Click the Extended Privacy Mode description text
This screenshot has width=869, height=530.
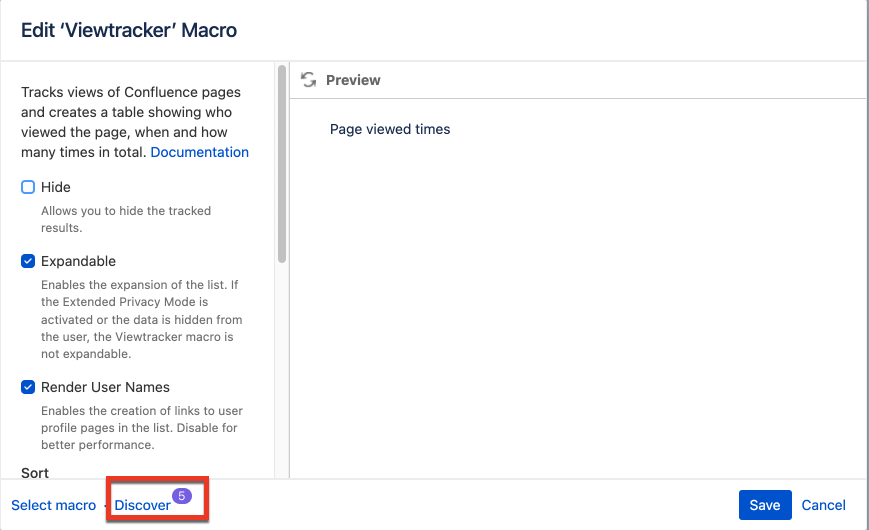pyautogui.click(x=141, y=319)
